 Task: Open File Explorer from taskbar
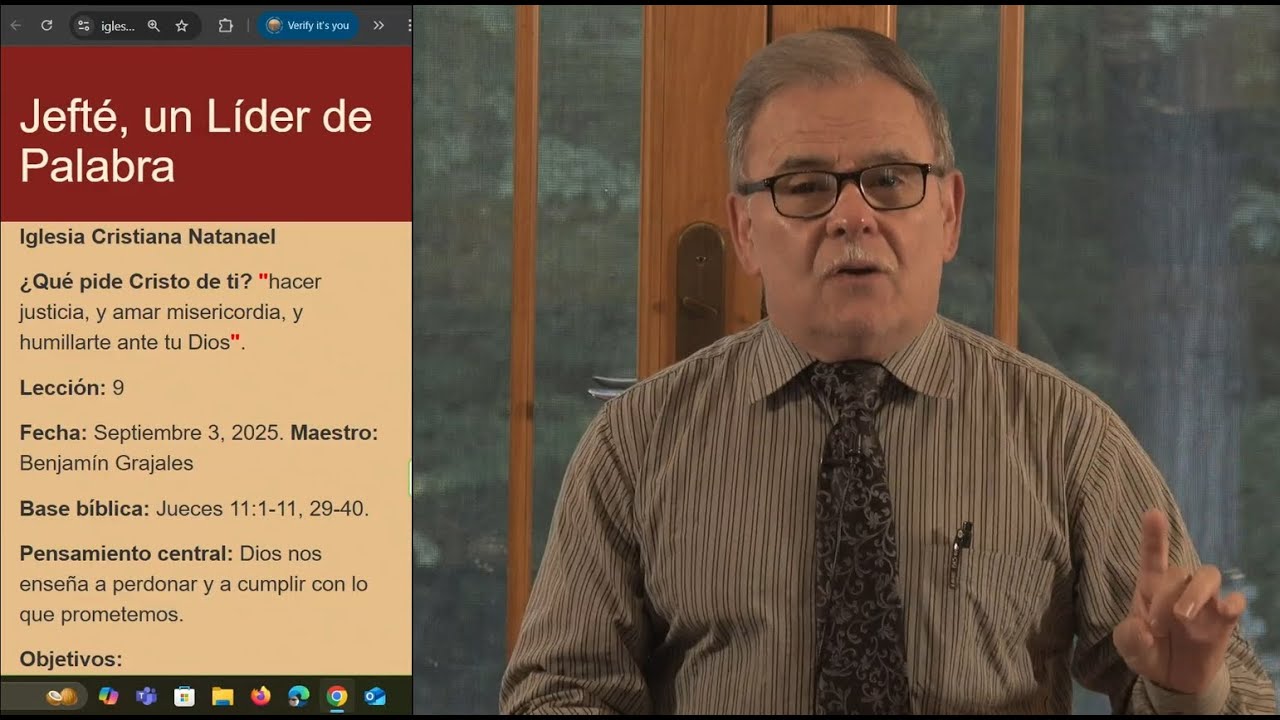[x=222, y=697]
